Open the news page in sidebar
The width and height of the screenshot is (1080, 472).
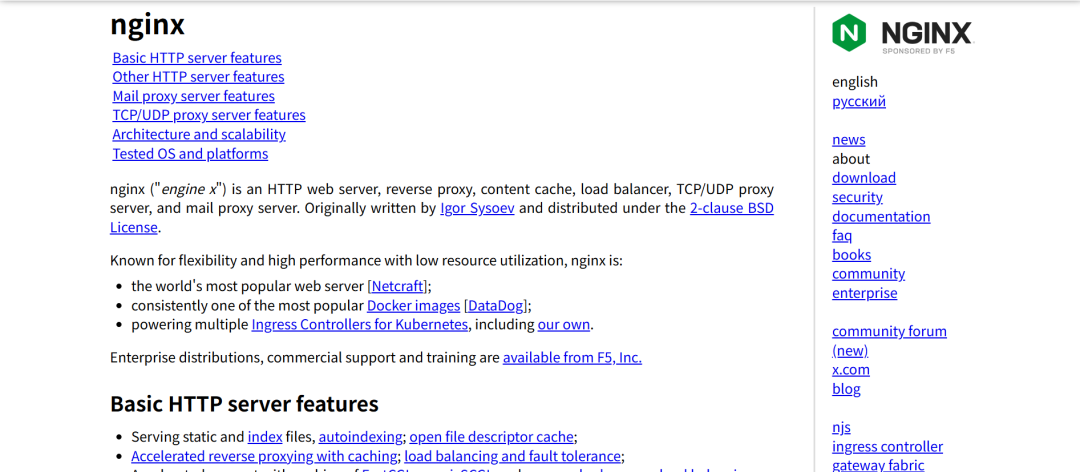[849, 139]
